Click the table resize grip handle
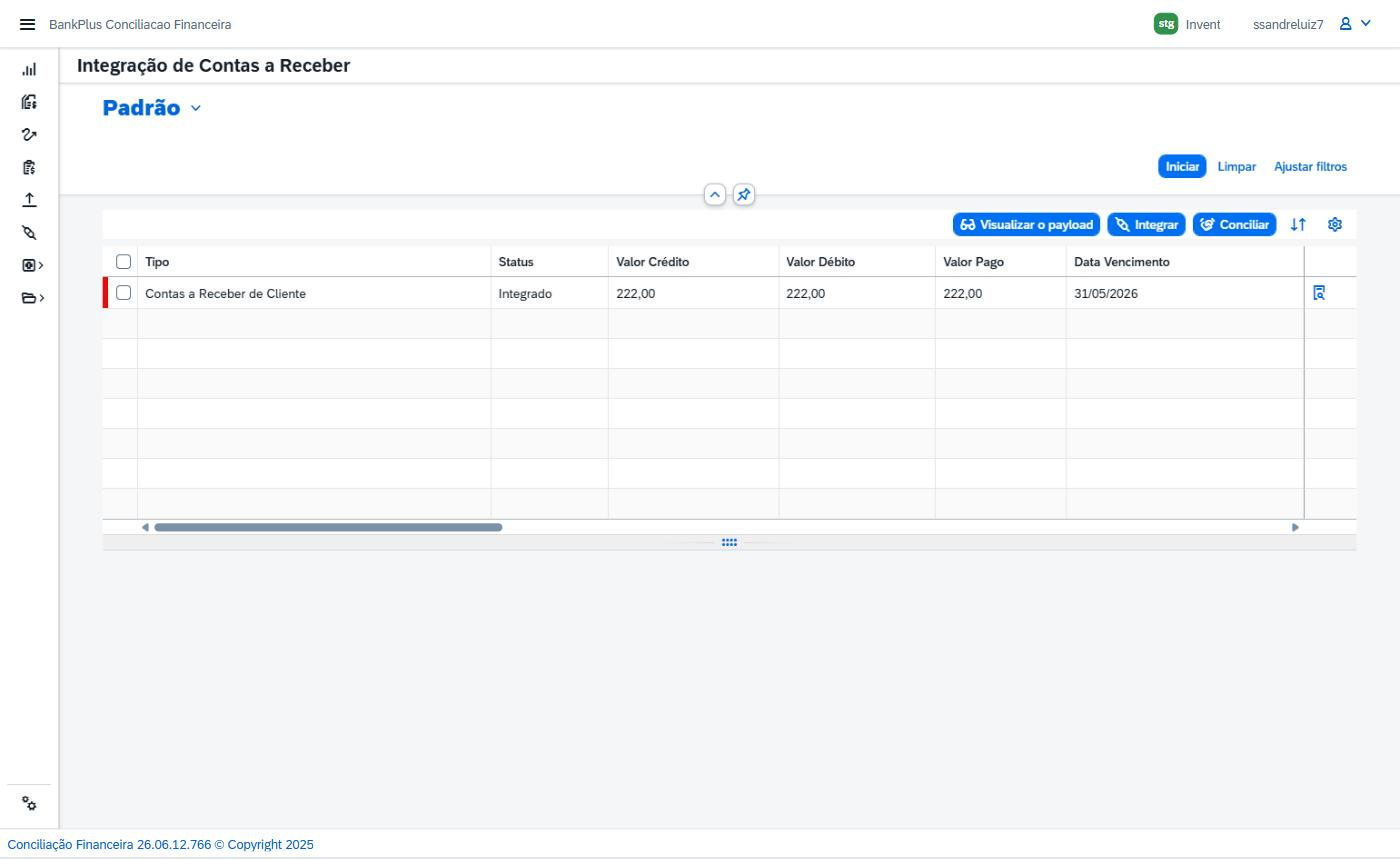 (x=729, y=542)
